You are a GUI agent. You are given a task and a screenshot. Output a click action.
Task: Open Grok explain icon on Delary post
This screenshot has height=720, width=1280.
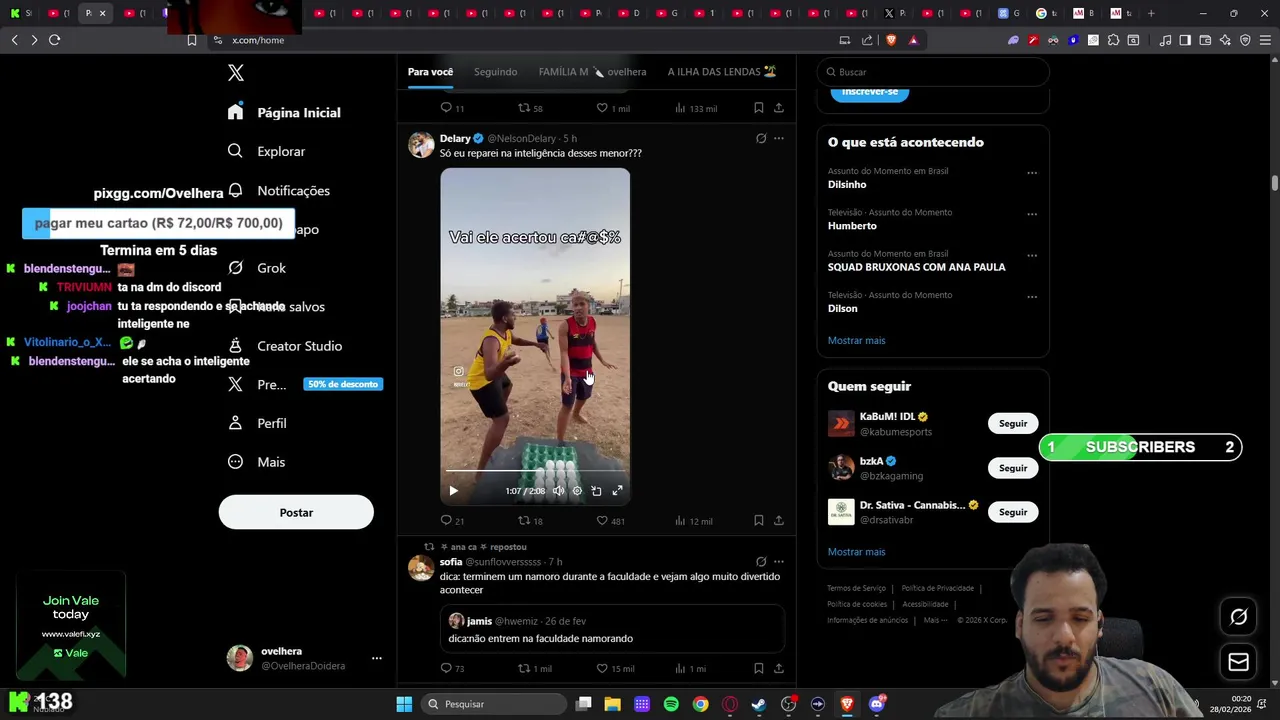761,139
